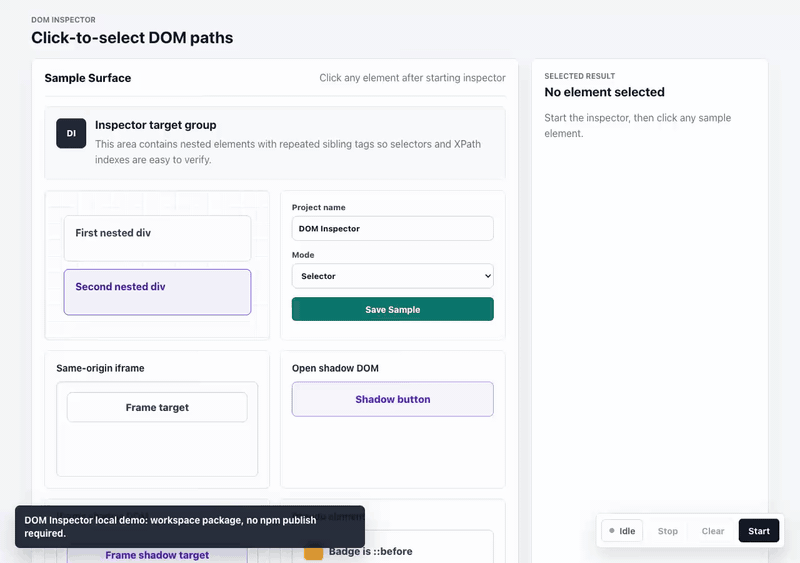Click the Same-origin iframe label
This screenshot has height=563, width=800.
coord(100,368)
